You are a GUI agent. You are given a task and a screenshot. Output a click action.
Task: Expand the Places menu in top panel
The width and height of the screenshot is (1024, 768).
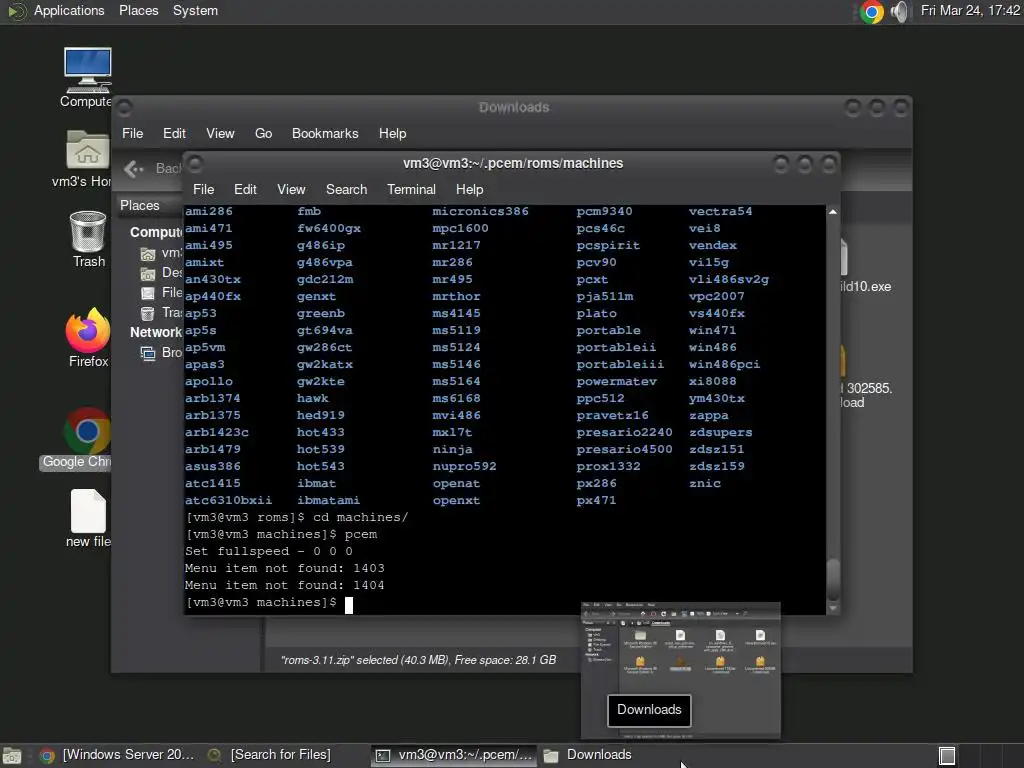click(x=138, y=10)
